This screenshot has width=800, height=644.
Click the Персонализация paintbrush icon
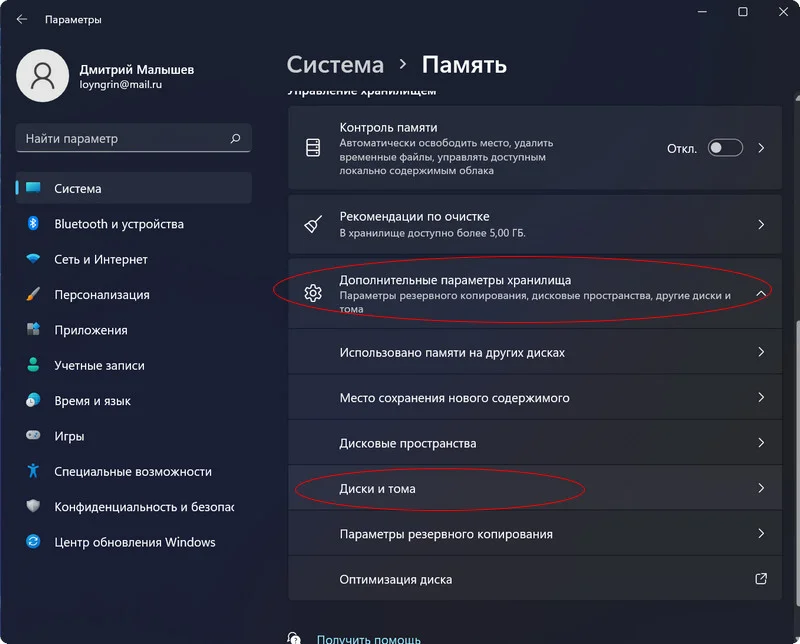click(33, 294)
